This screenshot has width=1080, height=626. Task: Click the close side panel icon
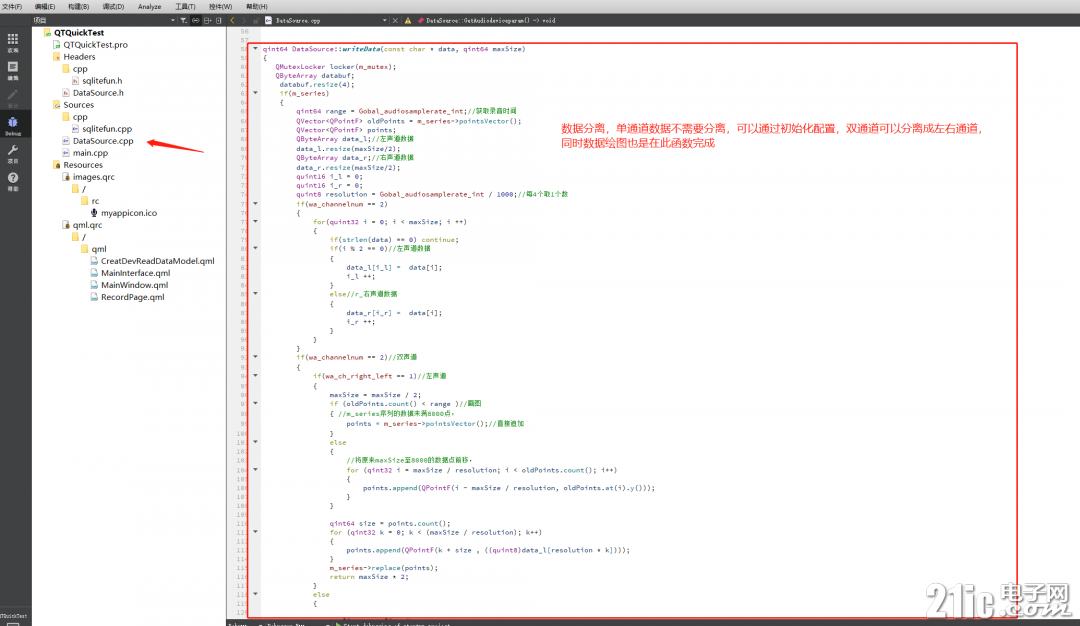[x=218, y=21]
